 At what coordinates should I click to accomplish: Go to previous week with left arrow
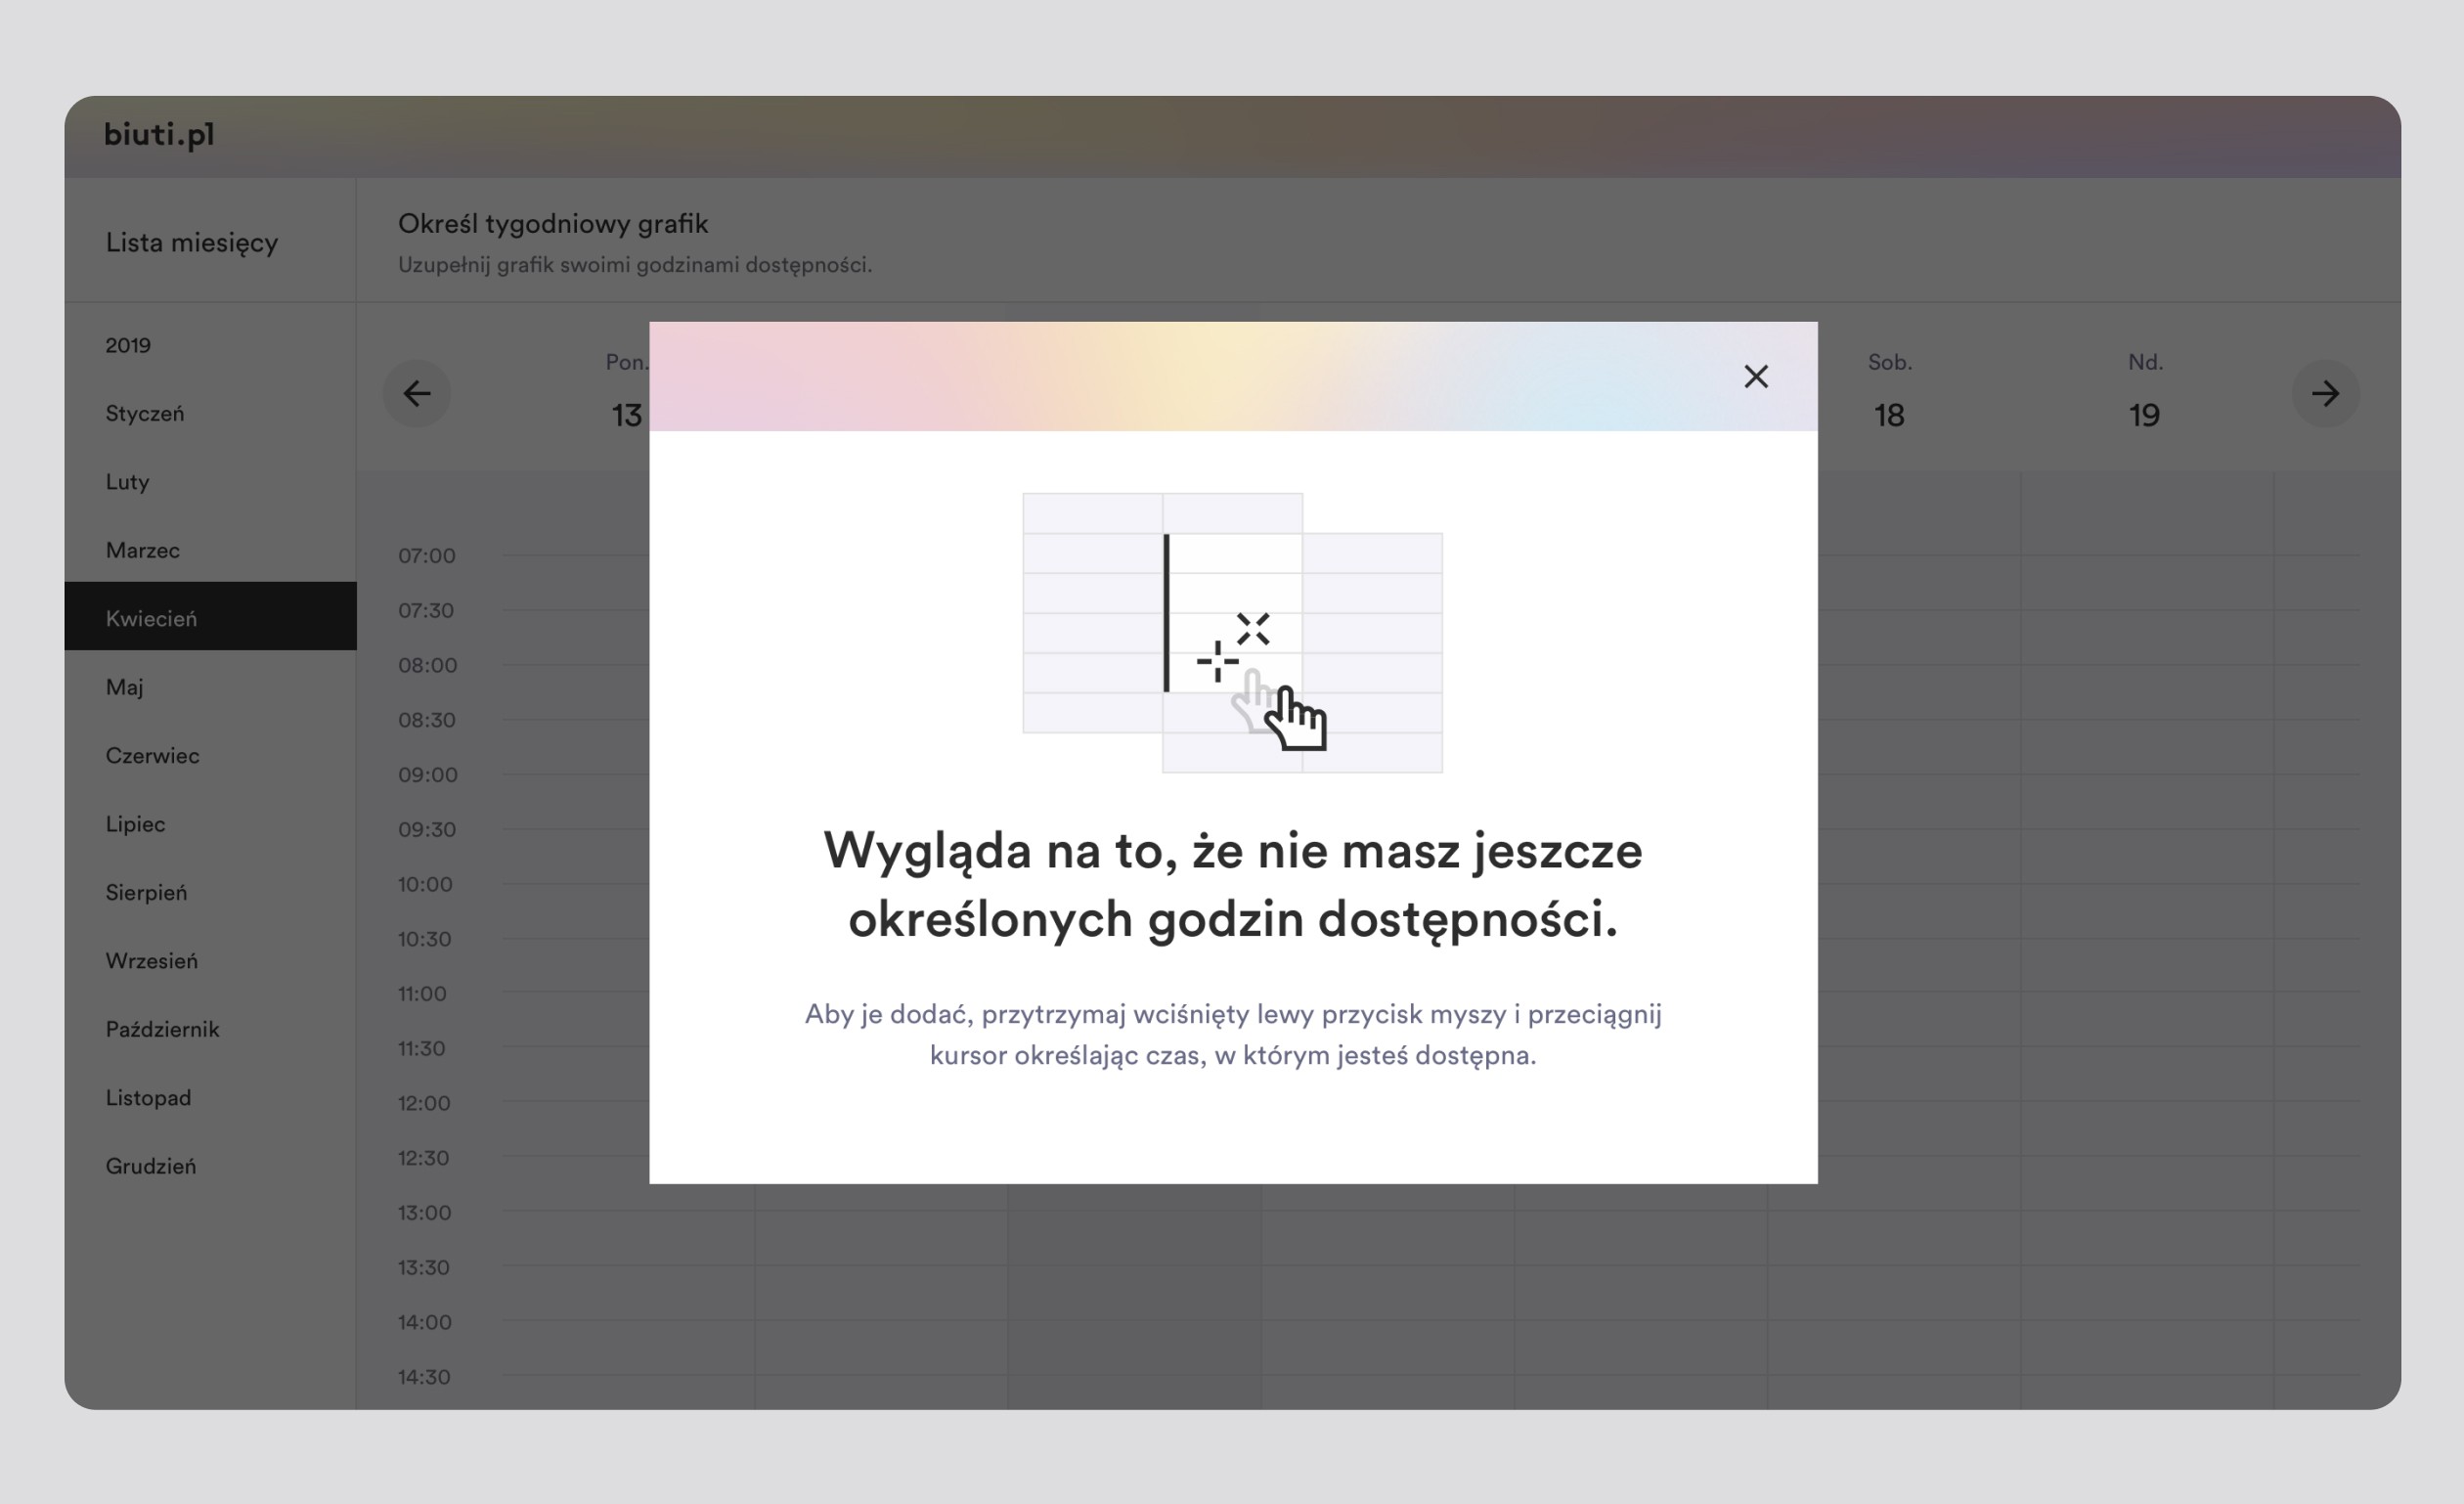(417, 394)
